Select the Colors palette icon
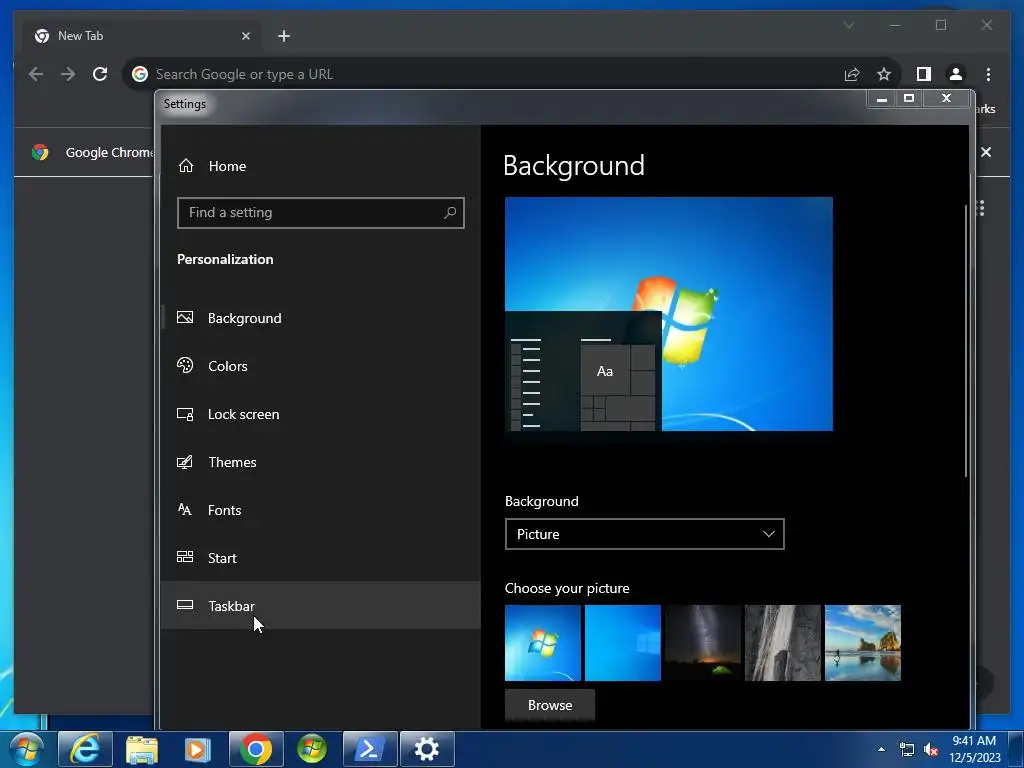Screen dimensions: 1024x768 point(185,365)
